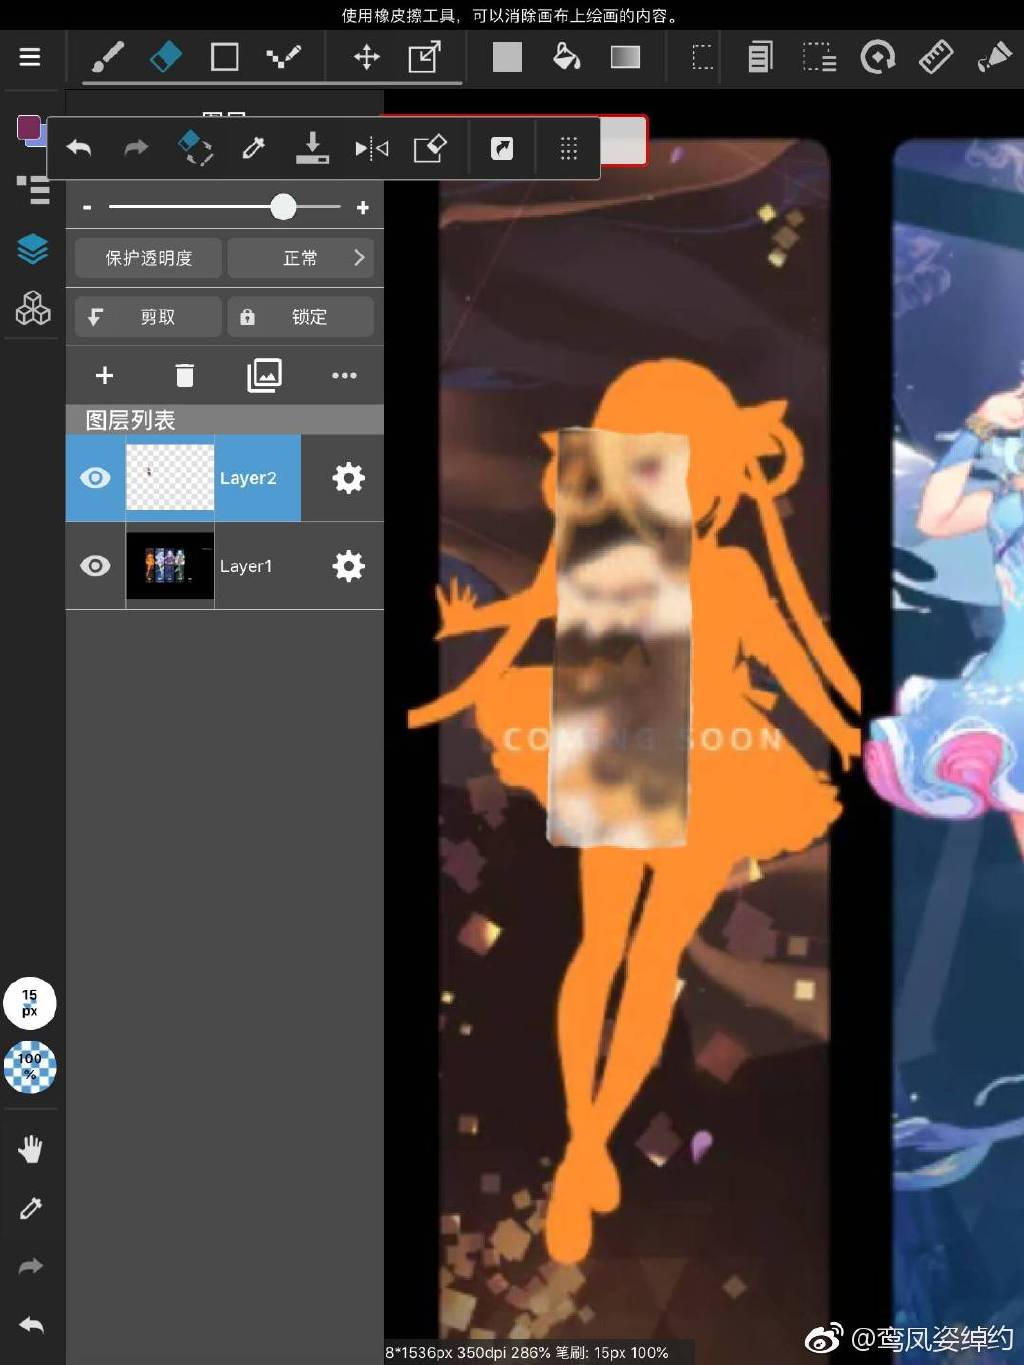Open the hamburger main menu

click(30, 57)
